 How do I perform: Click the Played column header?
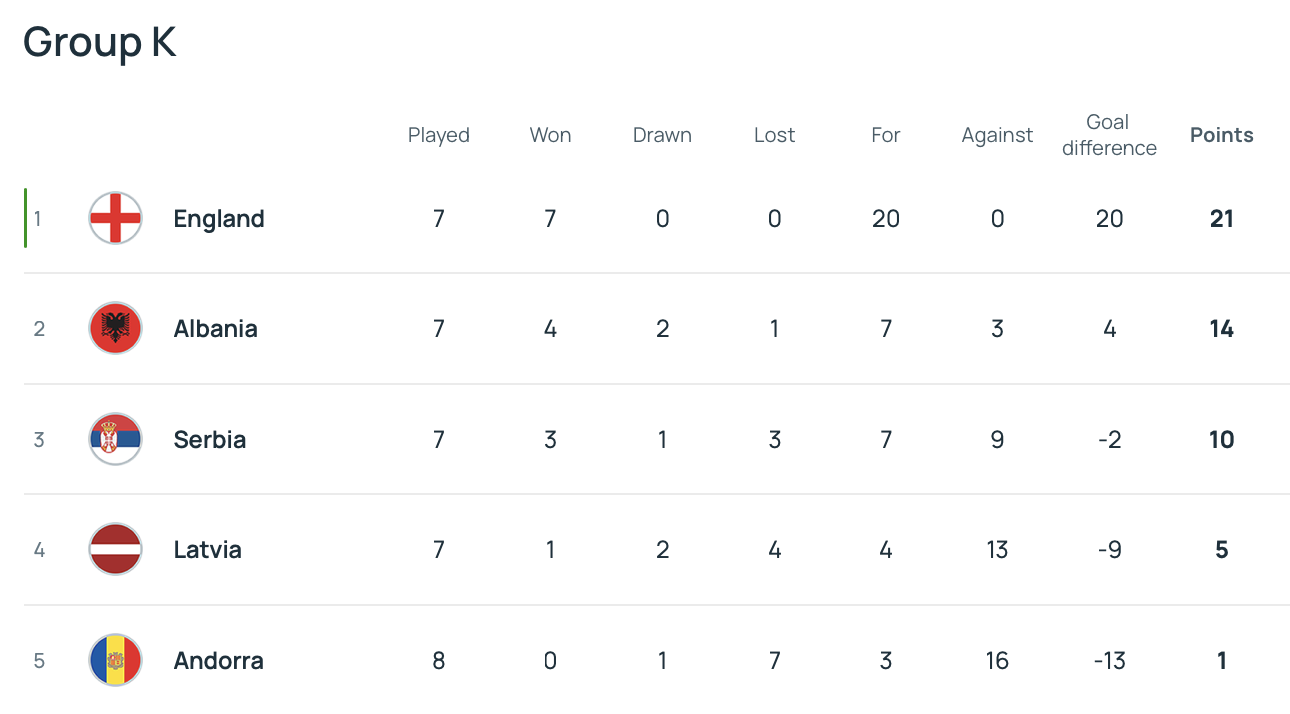pos(438,135)
